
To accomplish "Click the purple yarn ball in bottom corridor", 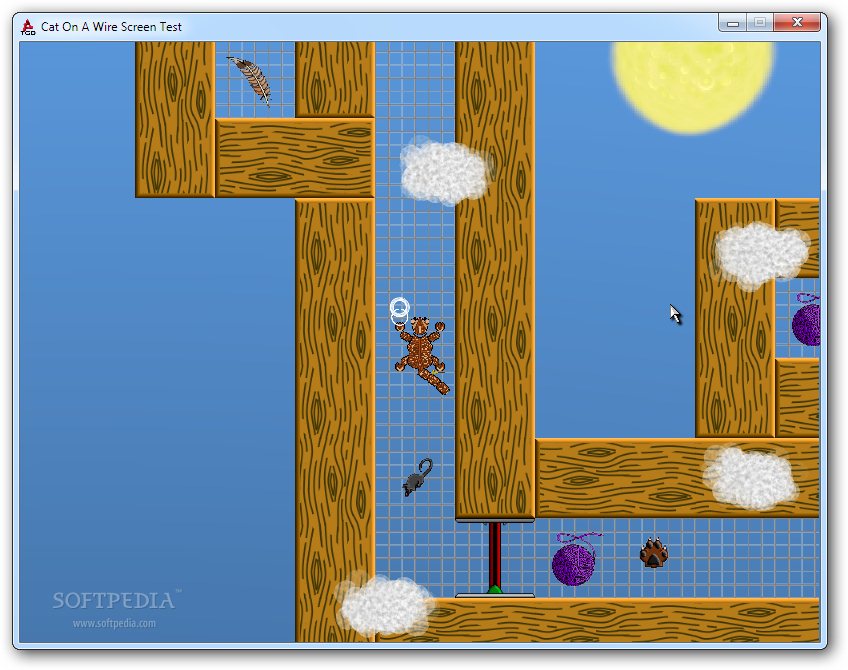I will click(x=575, y=560).
